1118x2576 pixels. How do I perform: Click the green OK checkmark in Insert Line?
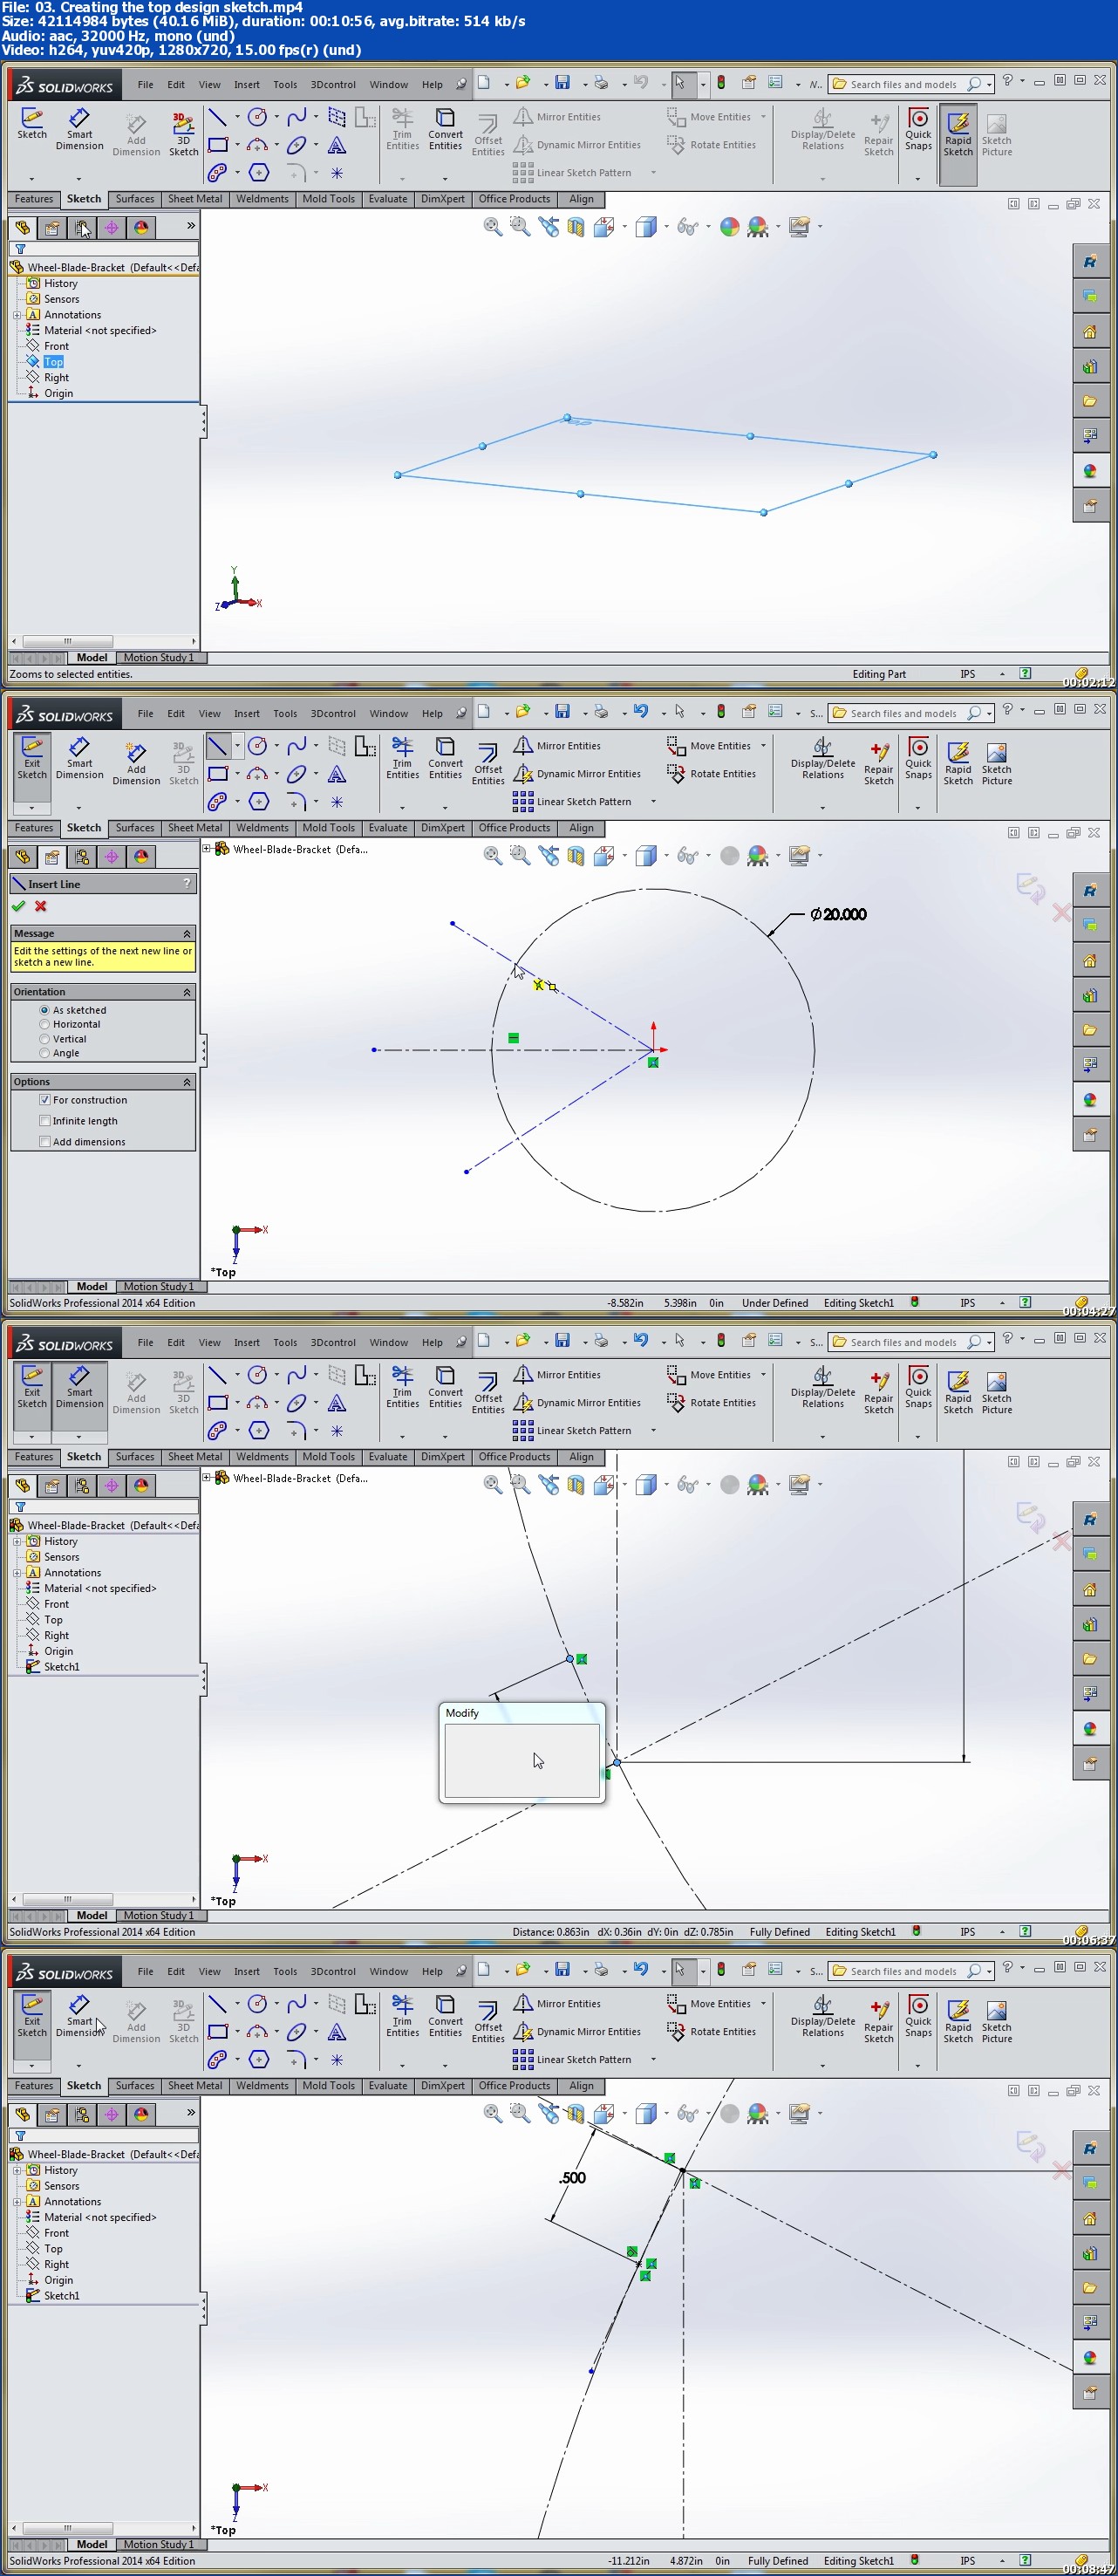18,906
